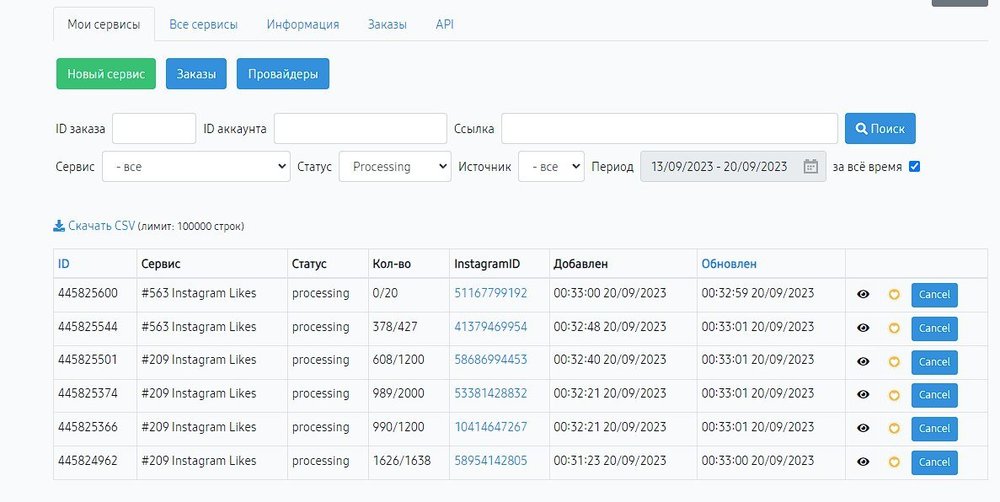
Task: Open the calendar icon in the Период field
Action: (811, 166)
